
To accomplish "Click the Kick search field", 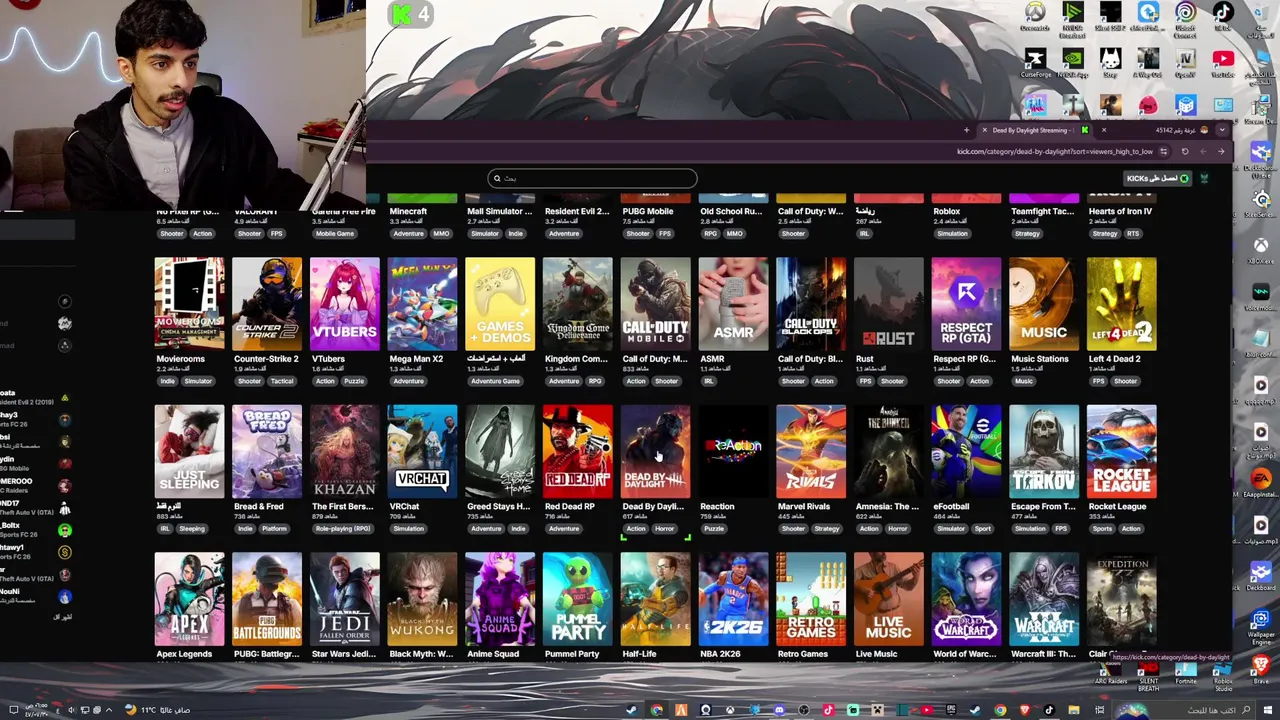I will tap(592, 178).
